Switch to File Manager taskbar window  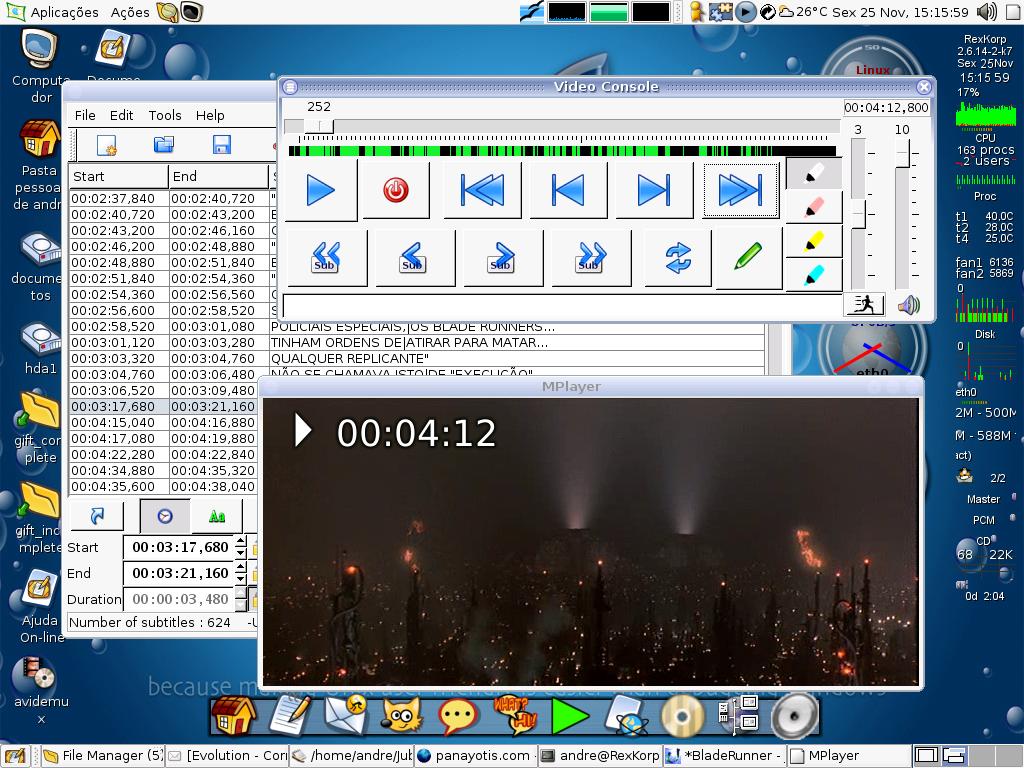[x=103, y=756]
